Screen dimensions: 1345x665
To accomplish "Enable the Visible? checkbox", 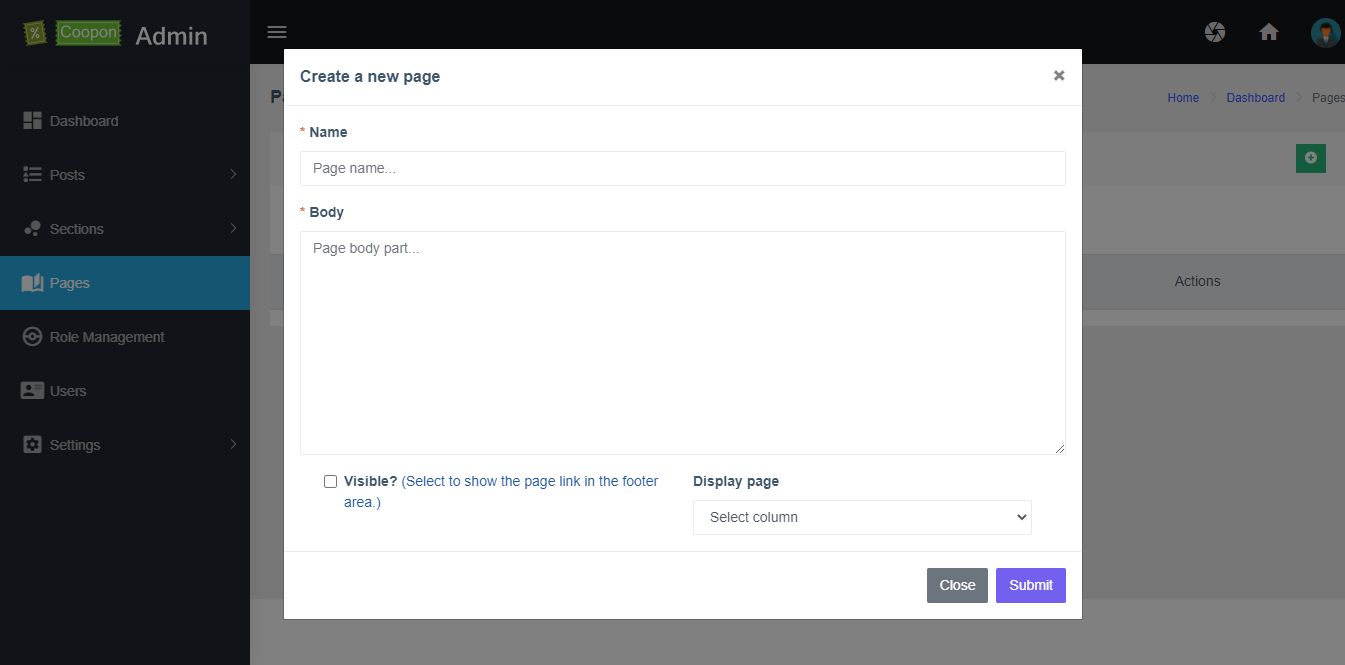I will [330, 481].
